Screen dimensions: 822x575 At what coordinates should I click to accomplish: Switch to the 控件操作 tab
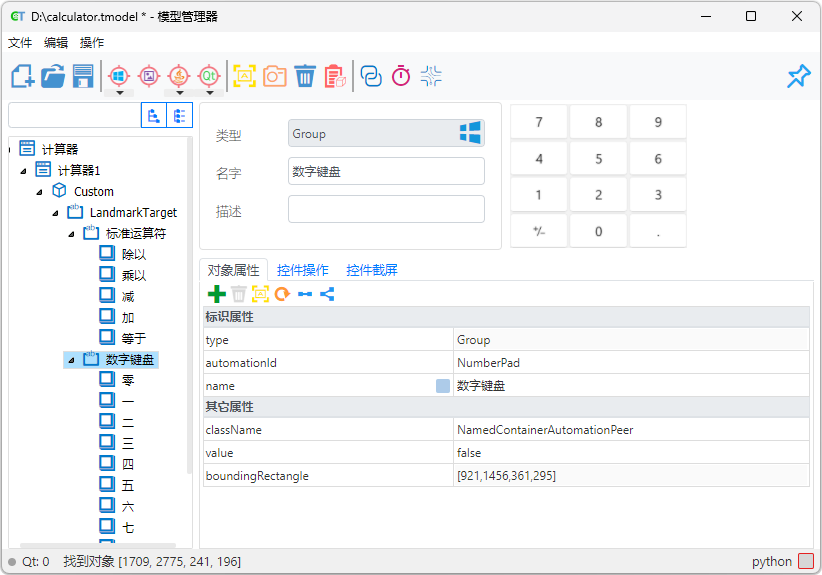[302, 270]
